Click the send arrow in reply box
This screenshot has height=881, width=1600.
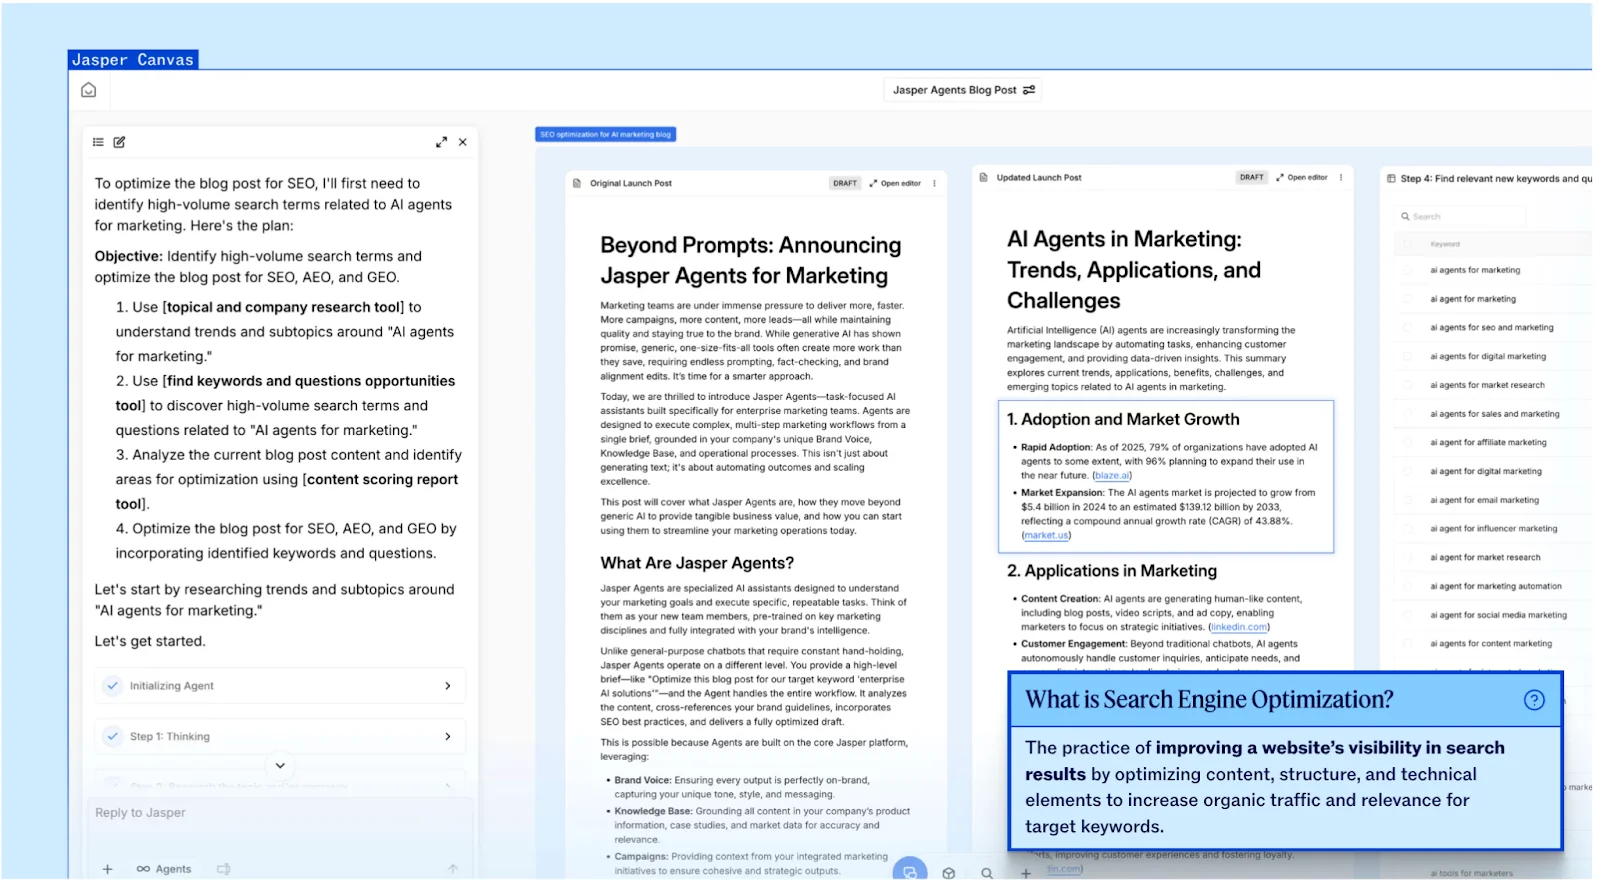pos(453,869)
